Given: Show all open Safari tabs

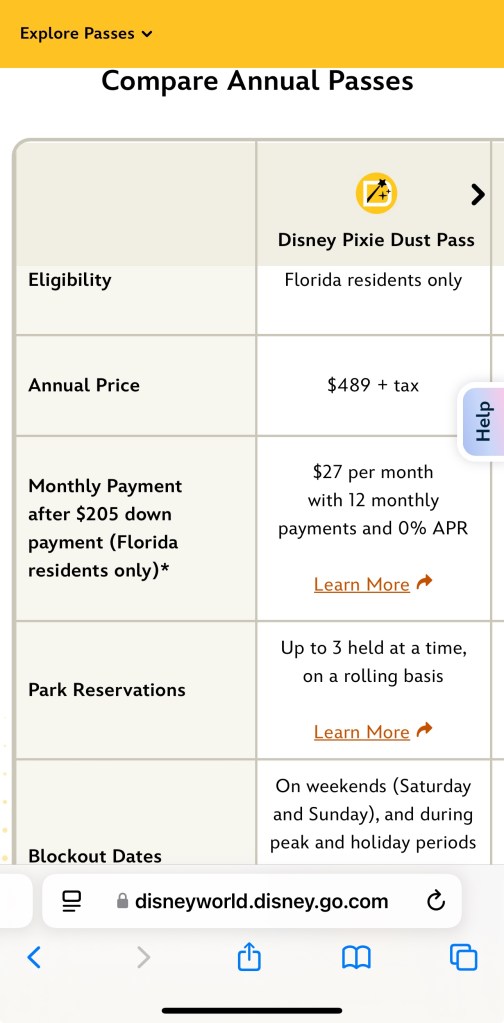Looking at the screenshot, I should (x=464, y=957).
